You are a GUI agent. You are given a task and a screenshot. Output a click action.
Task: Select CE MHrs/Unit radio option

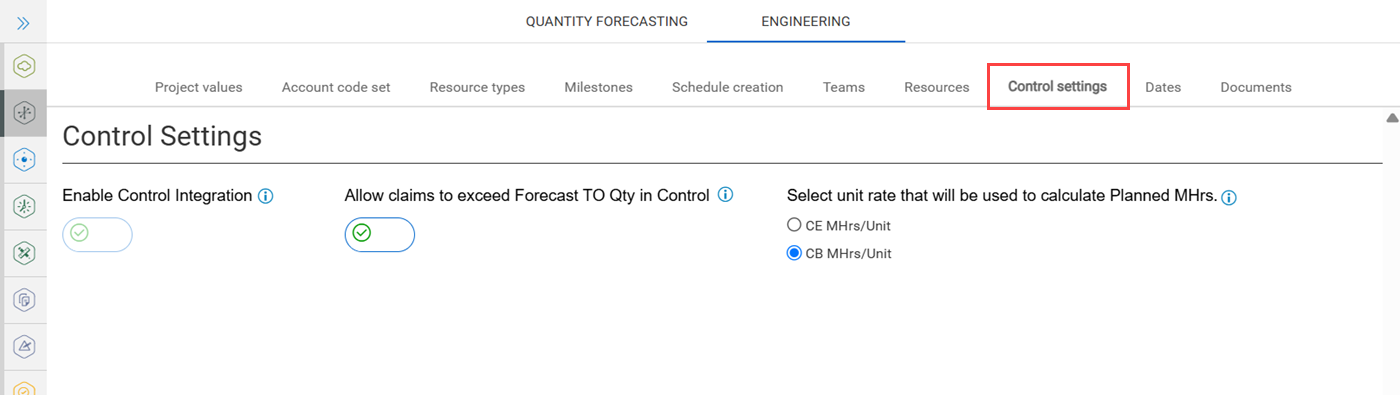[794, 225]
